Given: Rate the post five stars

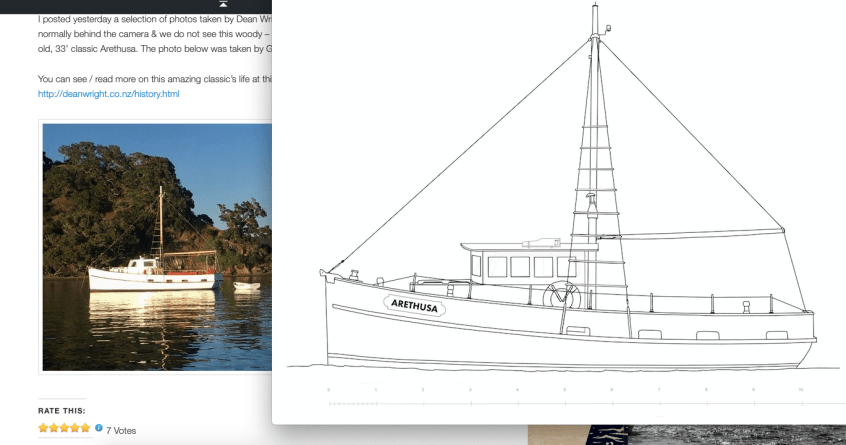Looking at the screenshot, I should tap(85, 428).
